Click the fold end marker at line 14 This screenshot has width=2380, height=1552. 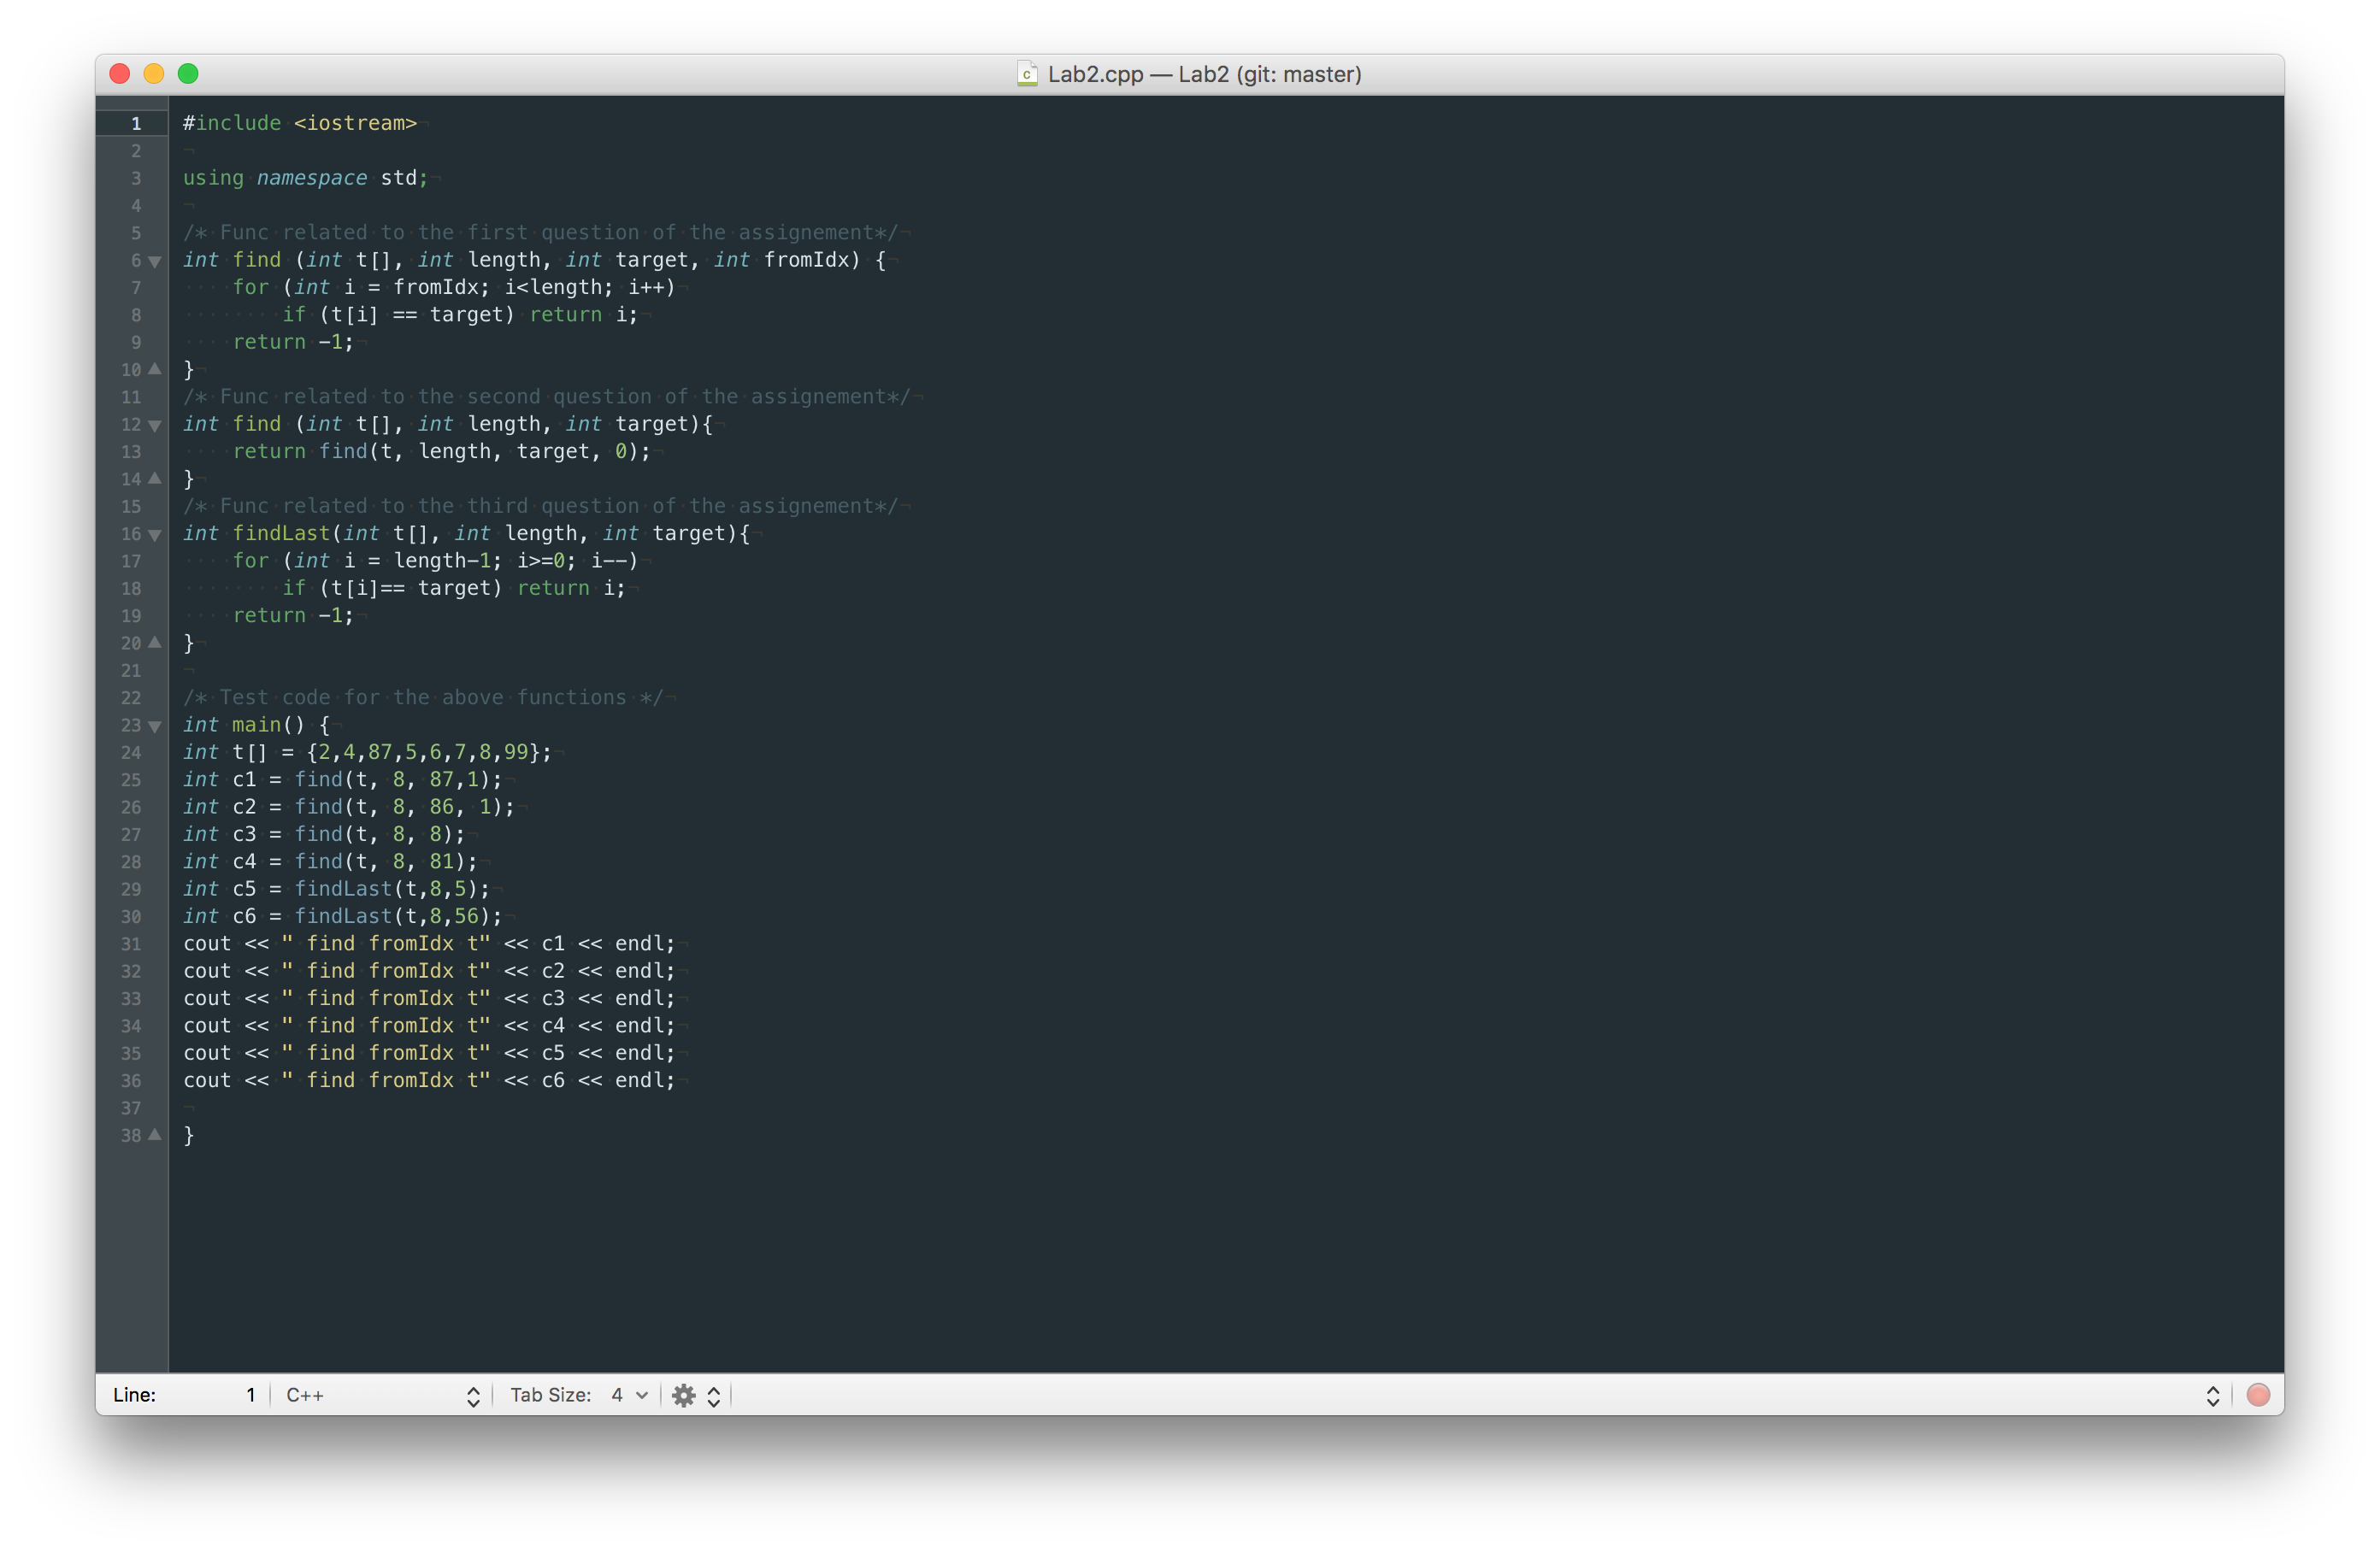click(x=155, y=478)
